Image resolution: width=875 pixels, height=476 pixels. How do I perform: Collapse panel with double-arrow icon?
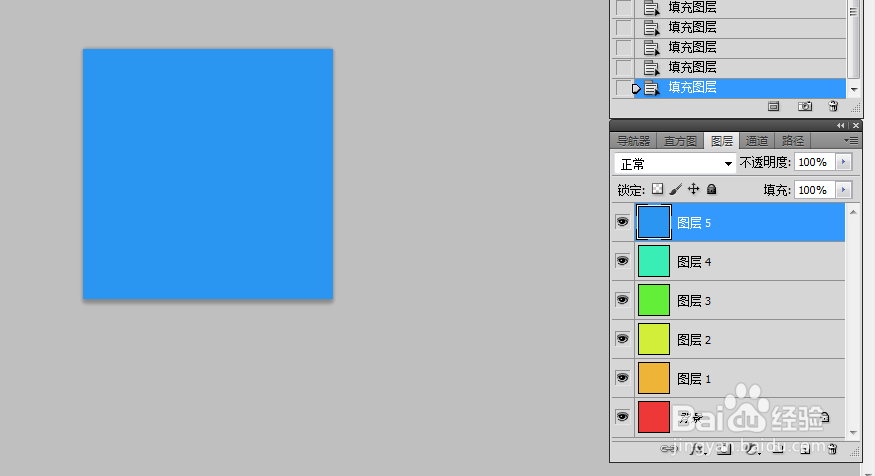coord(841,126)
